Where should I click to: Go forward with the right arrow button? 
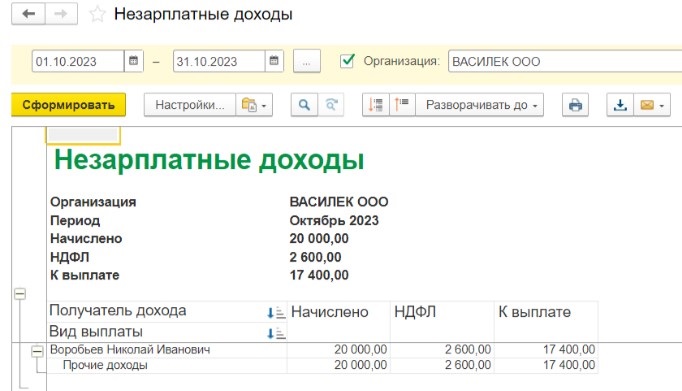(61, 14)
